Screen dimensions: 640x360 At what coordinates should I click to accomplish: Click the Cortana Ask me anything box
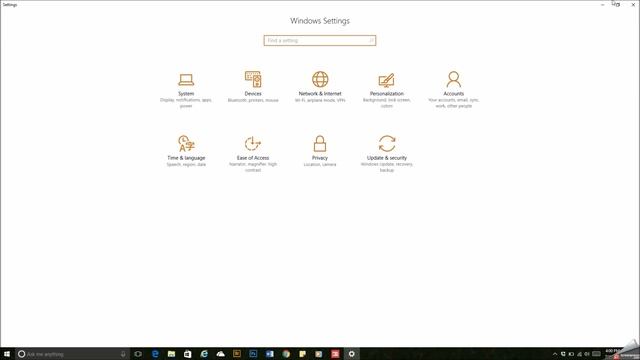coord(72,354)
